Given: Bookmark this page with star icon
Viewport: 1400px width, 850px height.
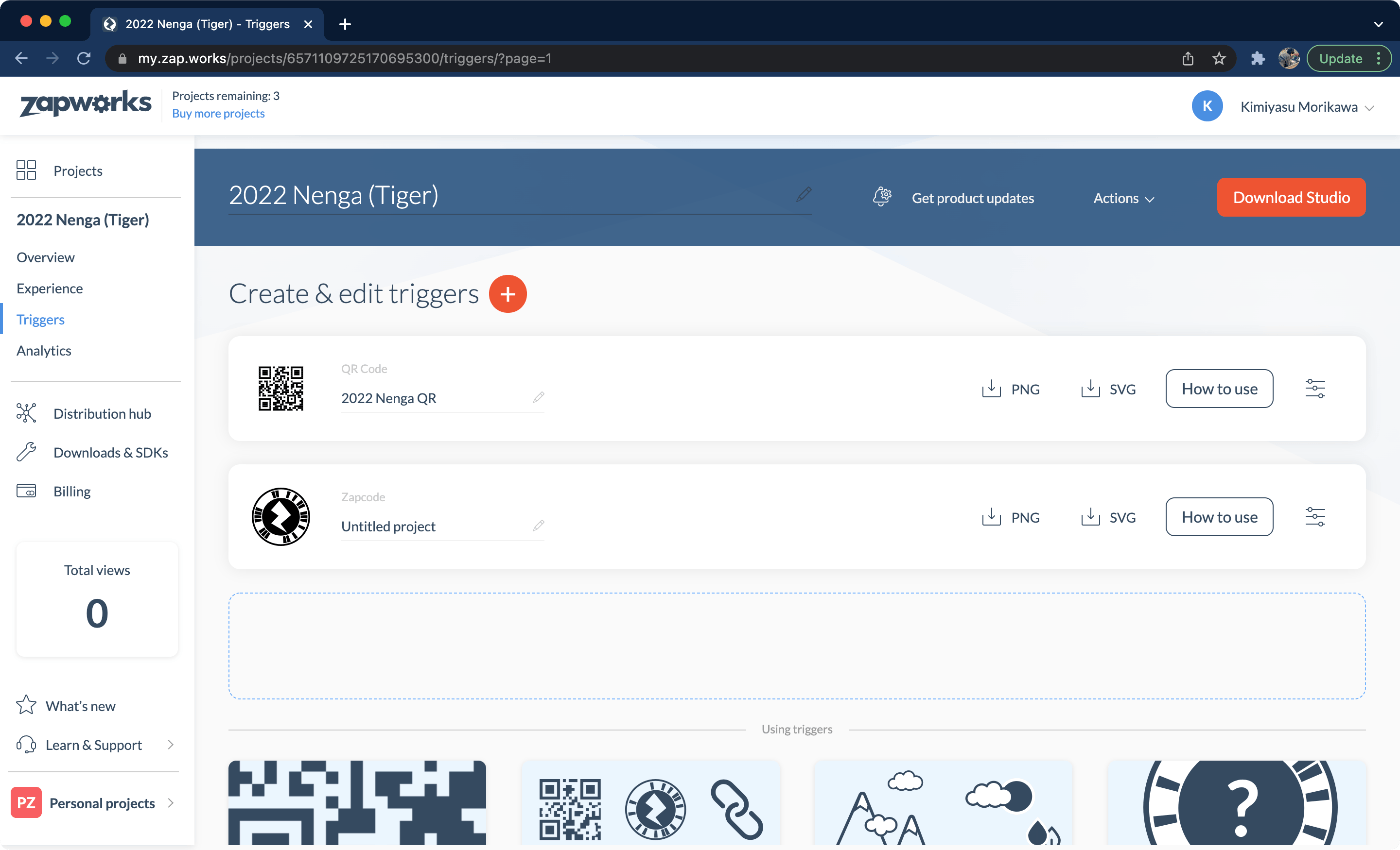Looking at the screenshot, I should point(1219,58).
